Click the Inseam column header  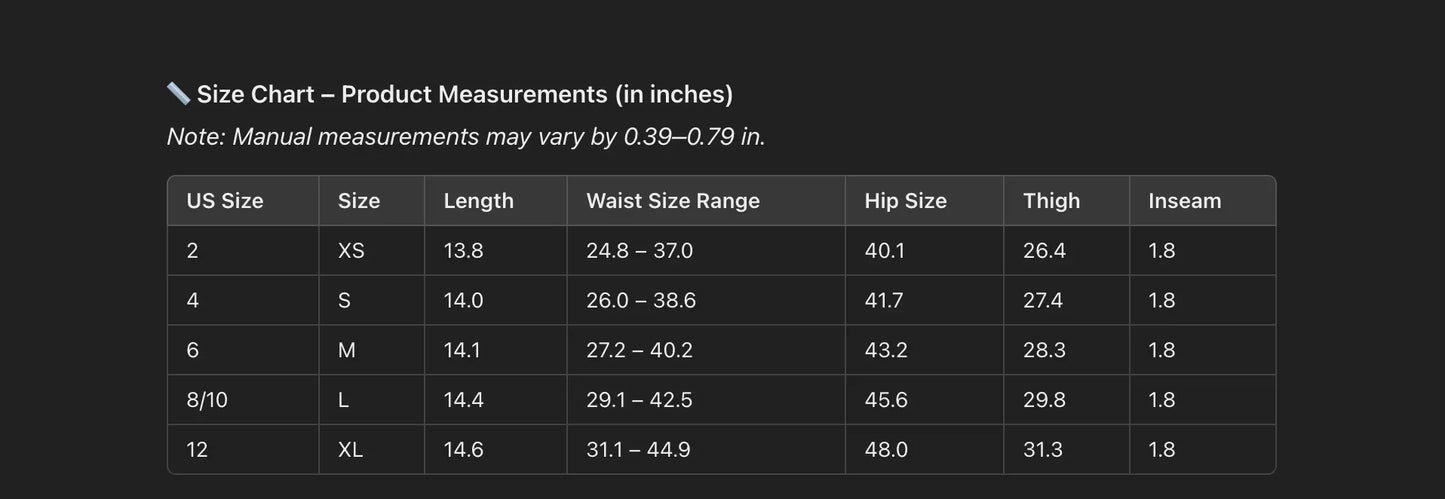click(x=1184, y=201)
